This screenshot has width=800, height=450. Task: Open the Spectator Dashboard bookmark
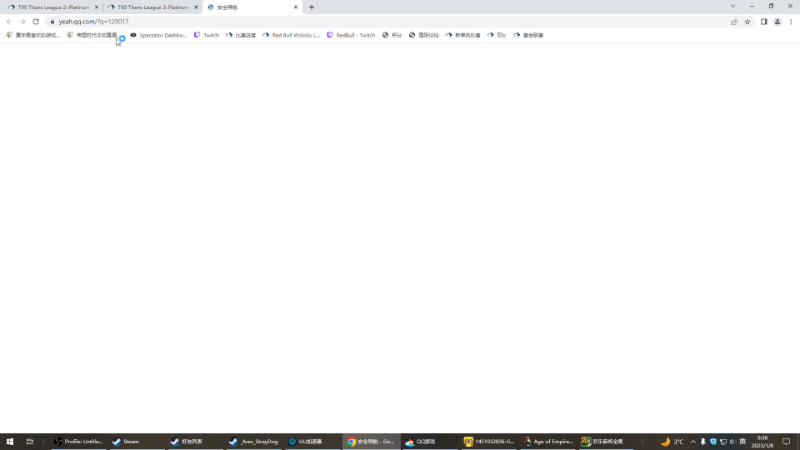tap(159, 35)
